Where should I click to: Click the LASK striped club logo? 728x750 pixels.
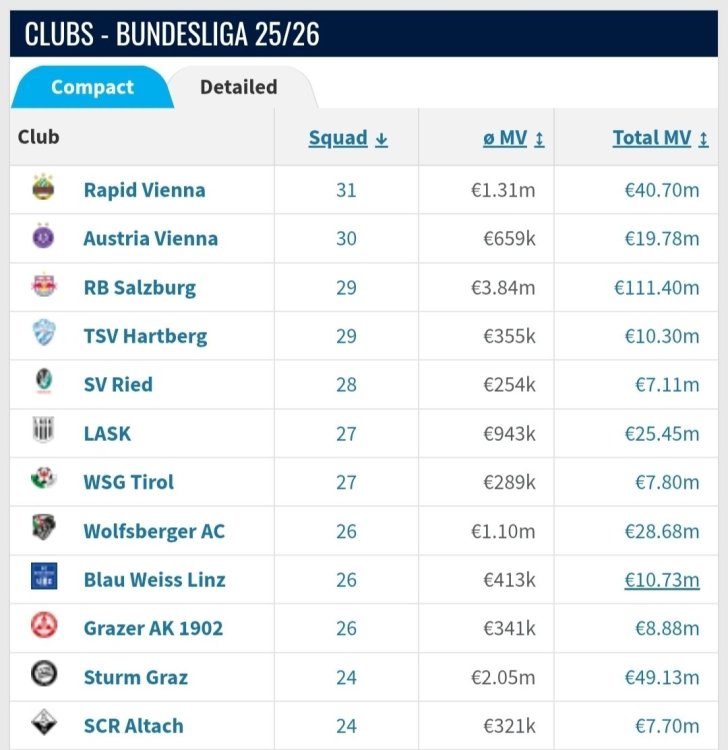tap(44, 433)
